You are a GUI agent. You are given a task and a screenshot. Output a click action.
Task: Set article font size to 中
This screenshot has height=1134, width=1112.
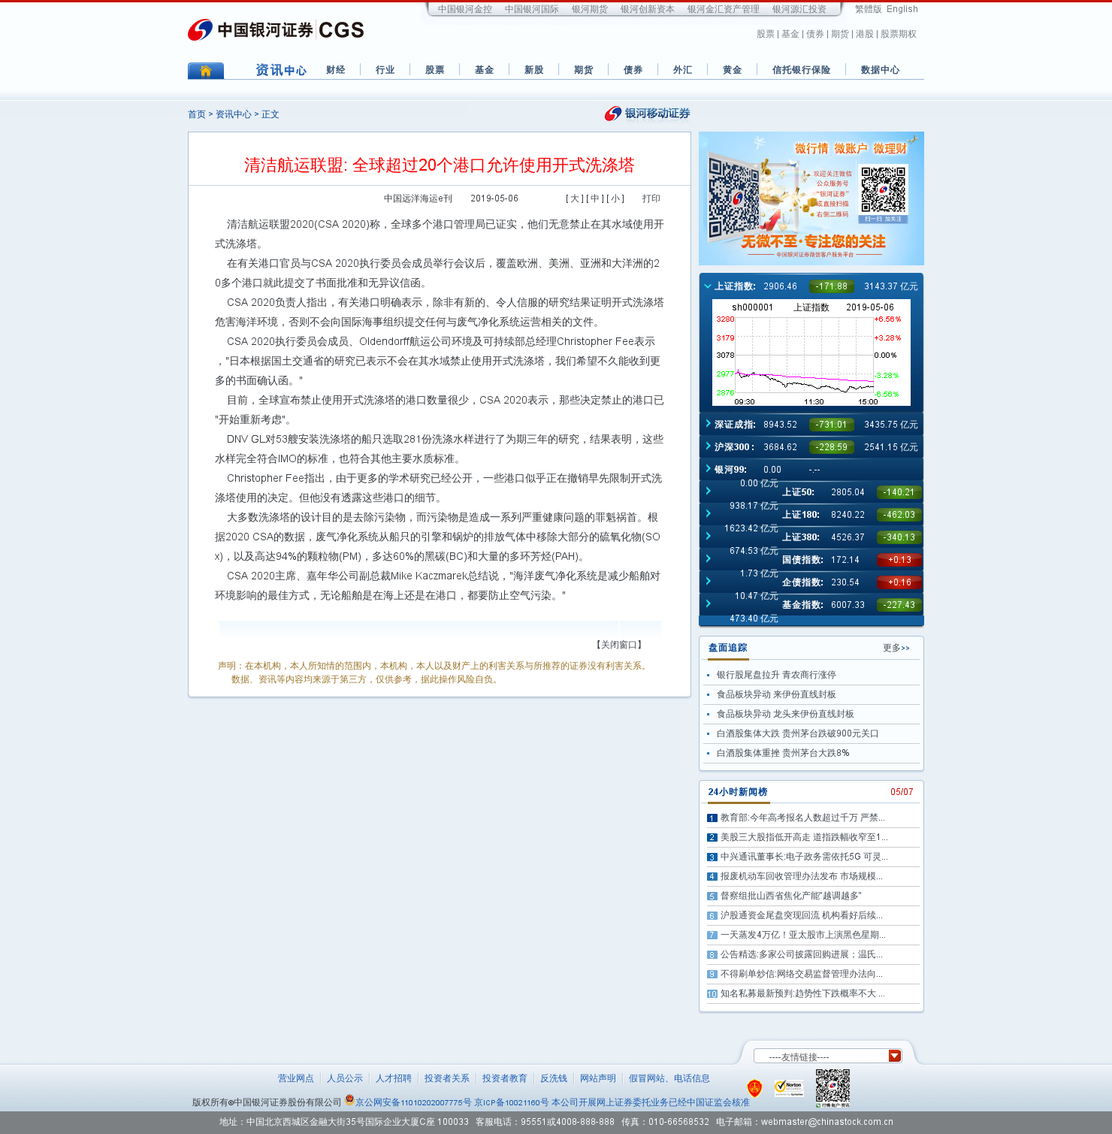tap(594, 198)
